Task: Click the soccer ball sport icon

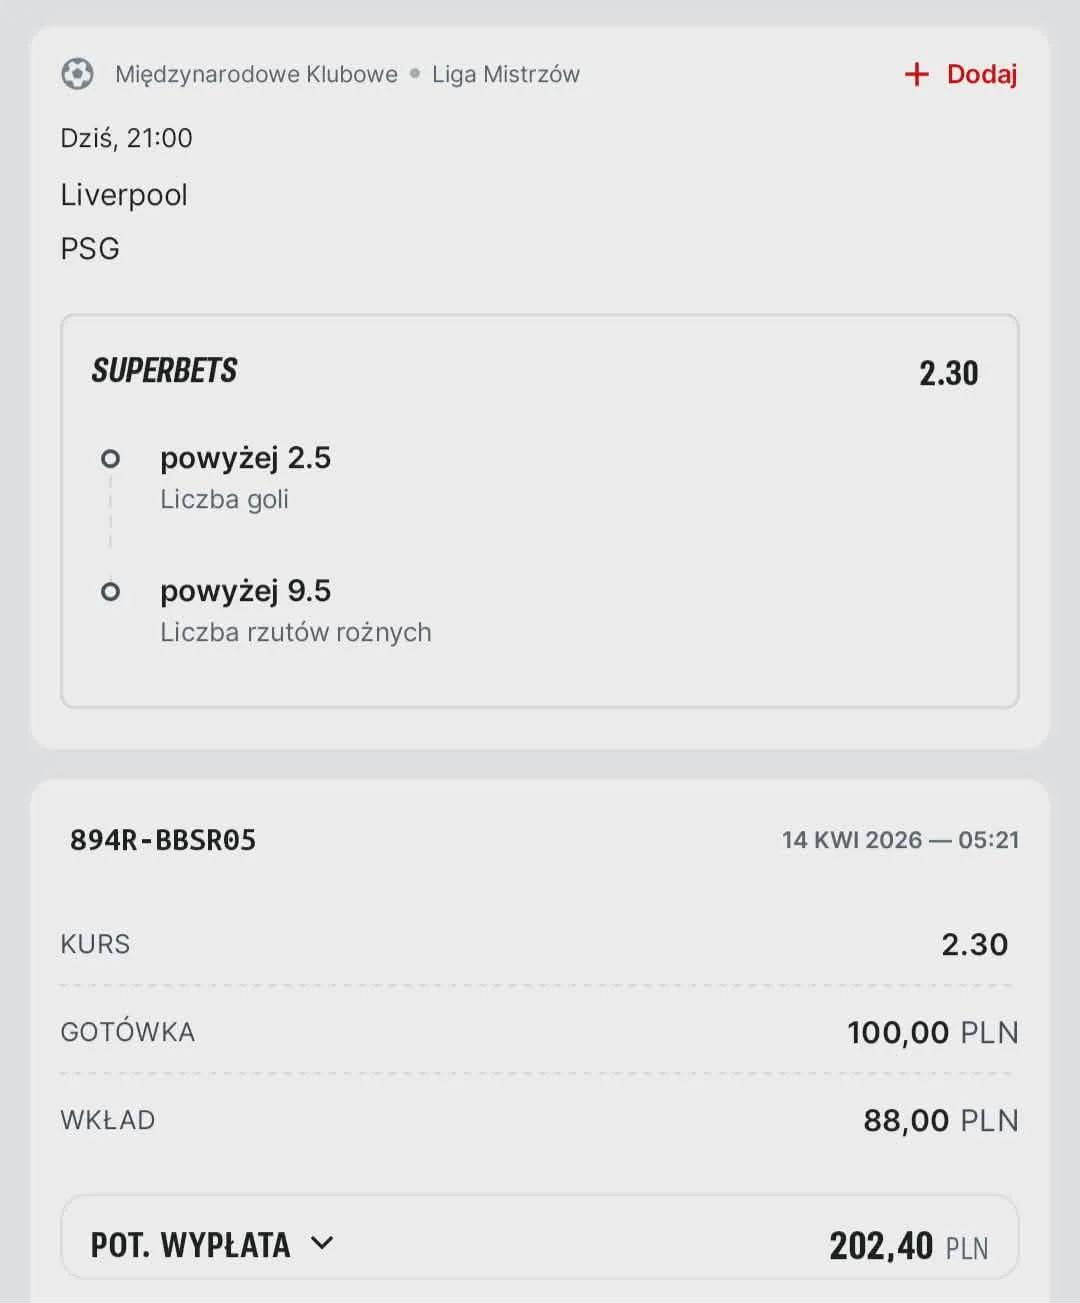Action: pos(78,73)
